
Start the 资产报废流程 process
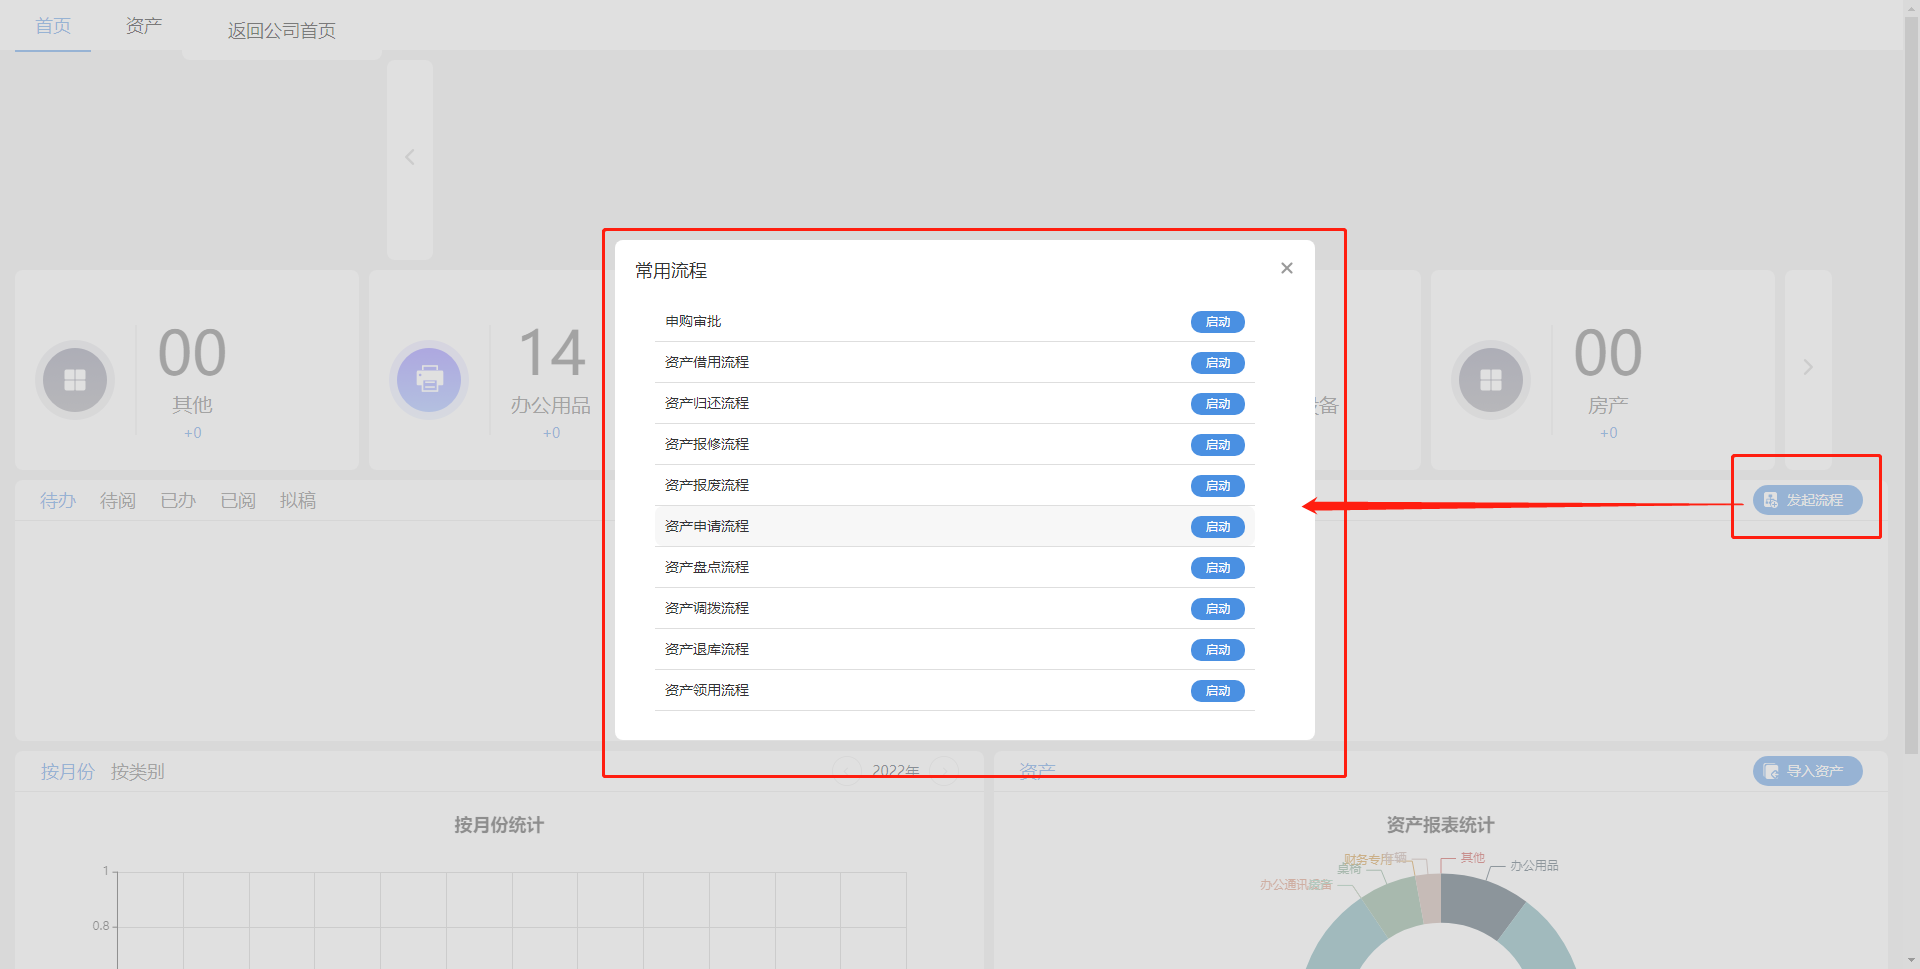(1217, 486)
